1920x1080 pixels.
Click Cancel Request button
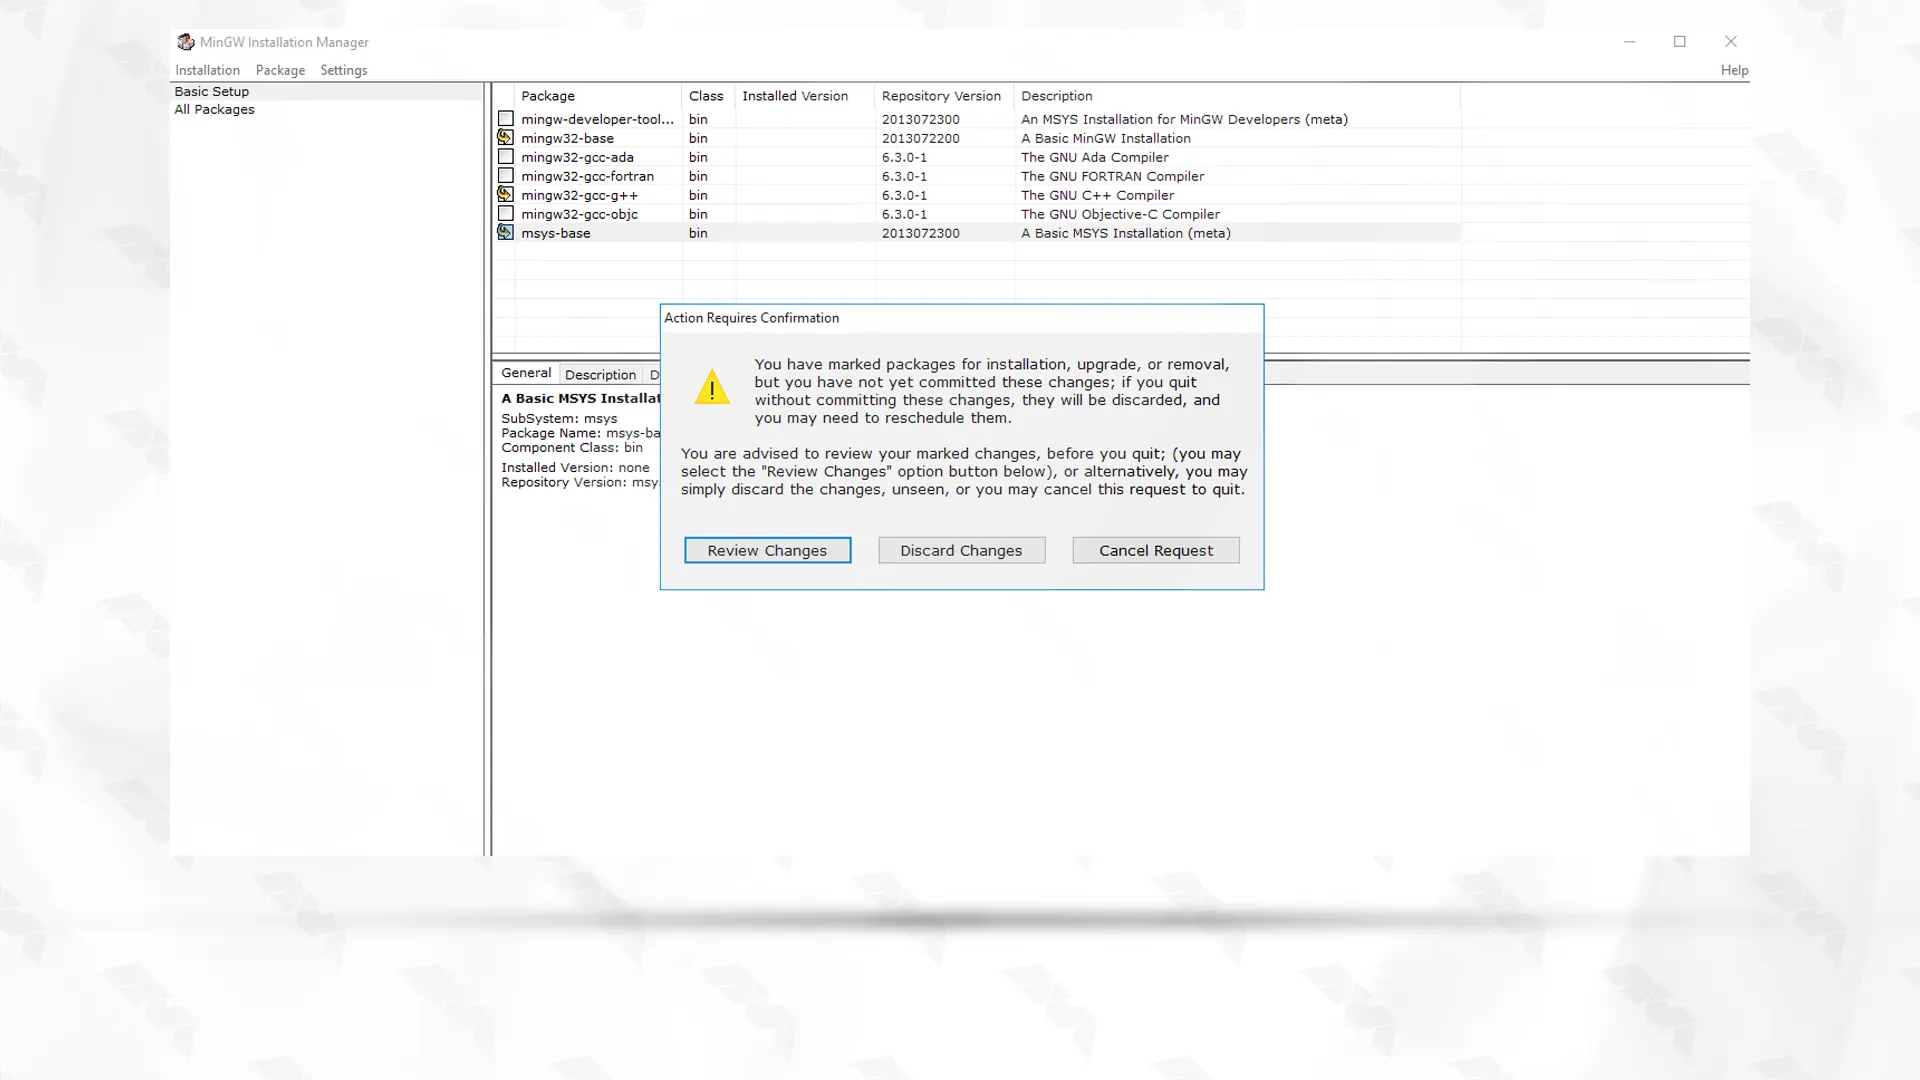(x=1155, y=550)
